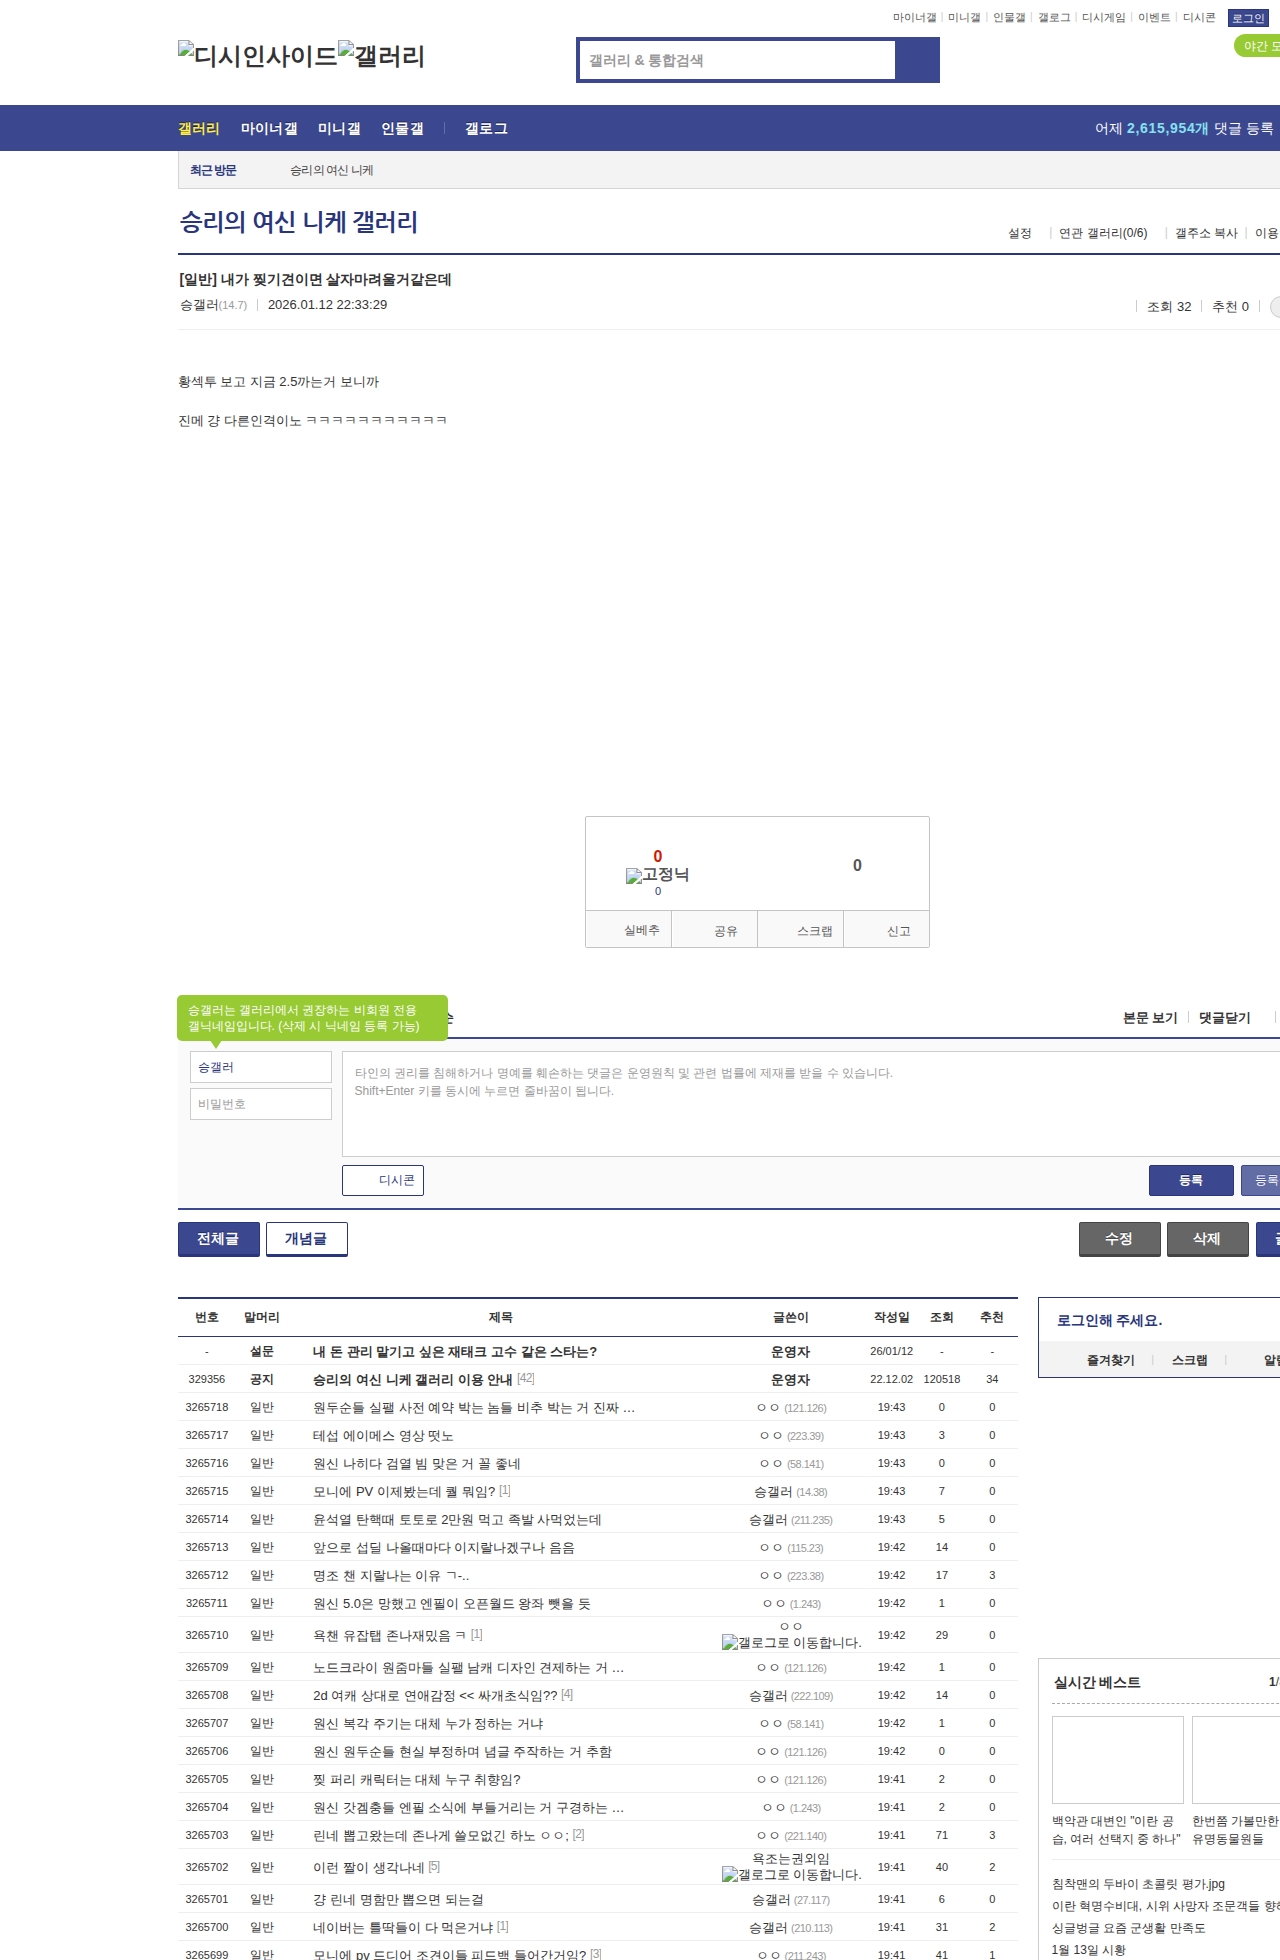Open post 원신 나히다 검열 빔 맞은 거 꼴 좋네
Image resolution: width=1280 pixels, height=1960 pixels.
pos(417,1464)
